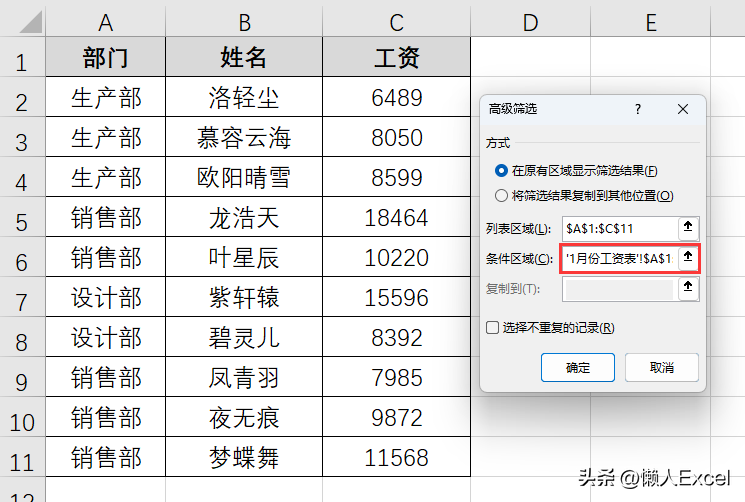Click the 复制到 range picker arrow
This screenshot has width=745, height=502.
click(688, 288)
